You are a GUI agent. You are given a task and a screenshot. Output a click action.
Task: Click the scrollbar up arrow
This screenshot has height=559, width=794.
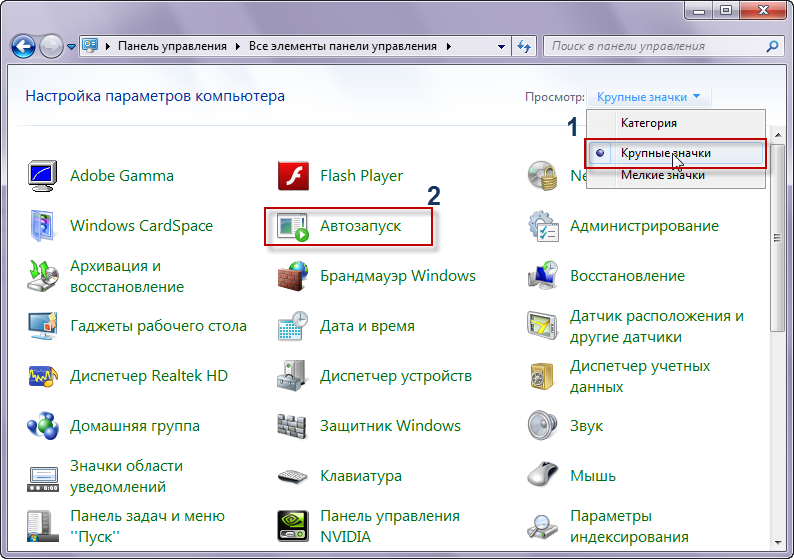(x=778, y=135)
